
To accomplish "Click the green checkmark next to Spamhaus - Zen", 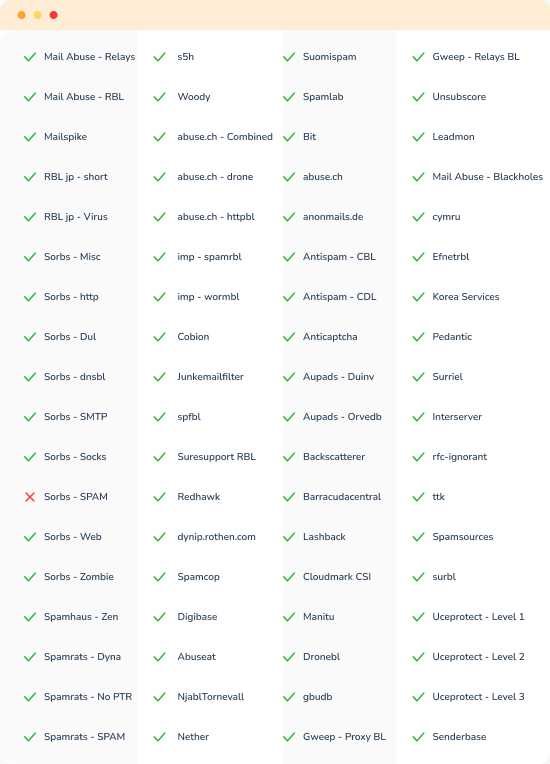I will (x=30, y=617).
